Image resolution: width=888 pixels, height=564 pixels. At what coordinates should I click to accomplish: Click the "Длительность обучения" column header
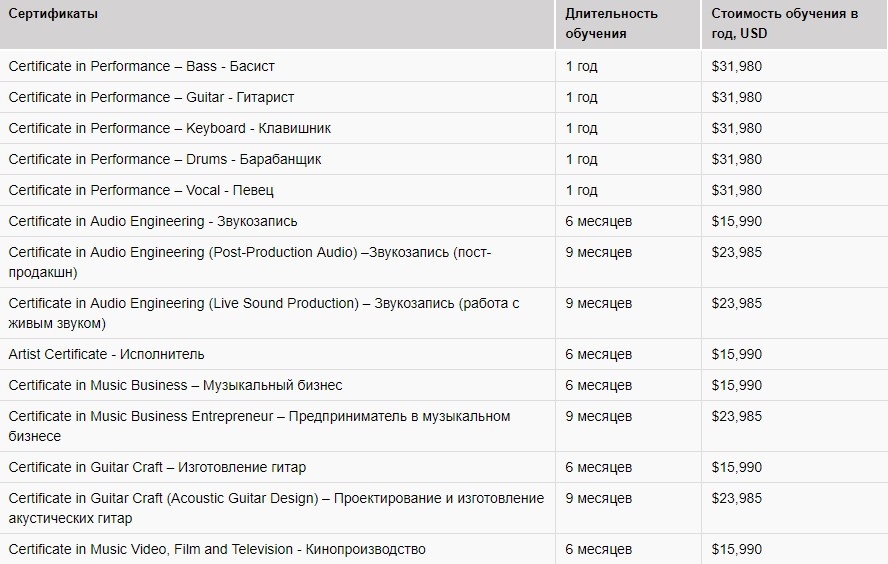click(611, 23)
